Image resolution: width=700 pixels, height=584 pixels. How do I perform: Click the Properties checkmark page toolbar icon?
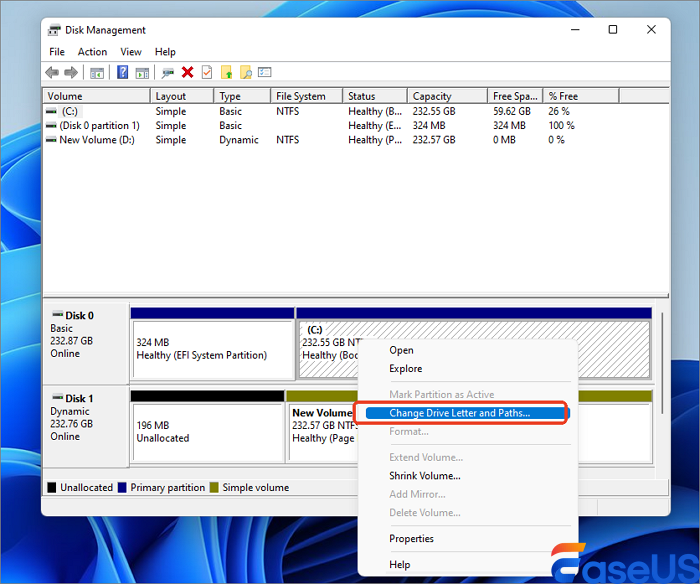(207, 73)
